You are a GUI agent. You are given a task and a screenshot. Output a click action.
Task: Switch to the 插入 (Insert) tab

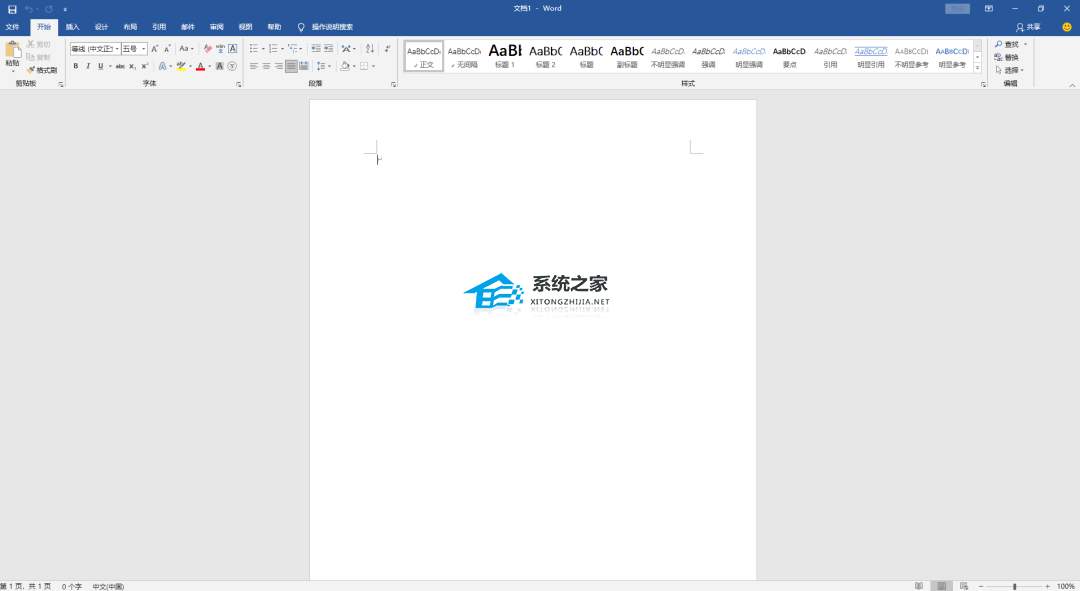click(73, 27)
